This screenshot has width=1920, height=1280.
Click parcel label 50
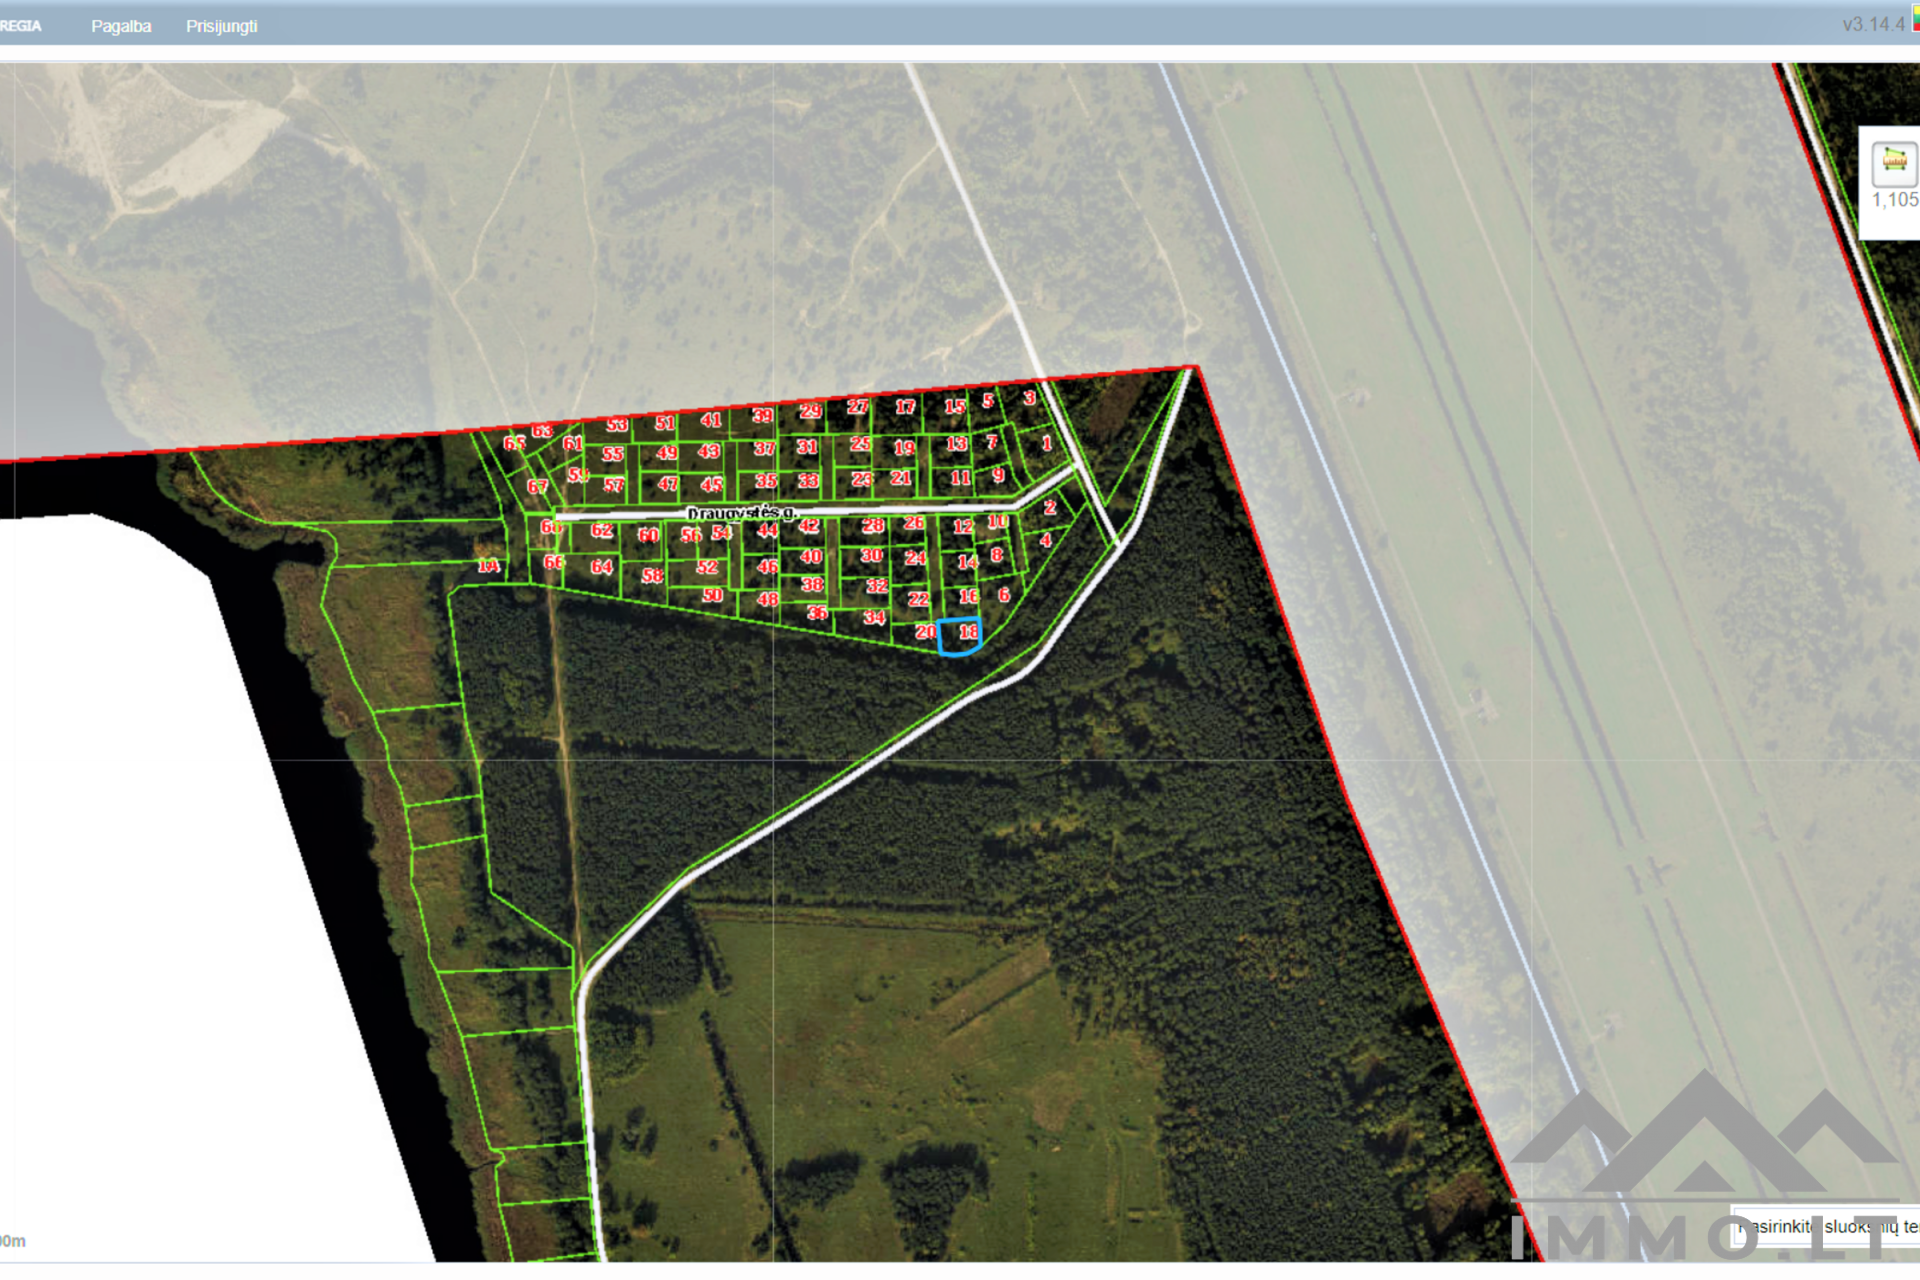point(712,595)
